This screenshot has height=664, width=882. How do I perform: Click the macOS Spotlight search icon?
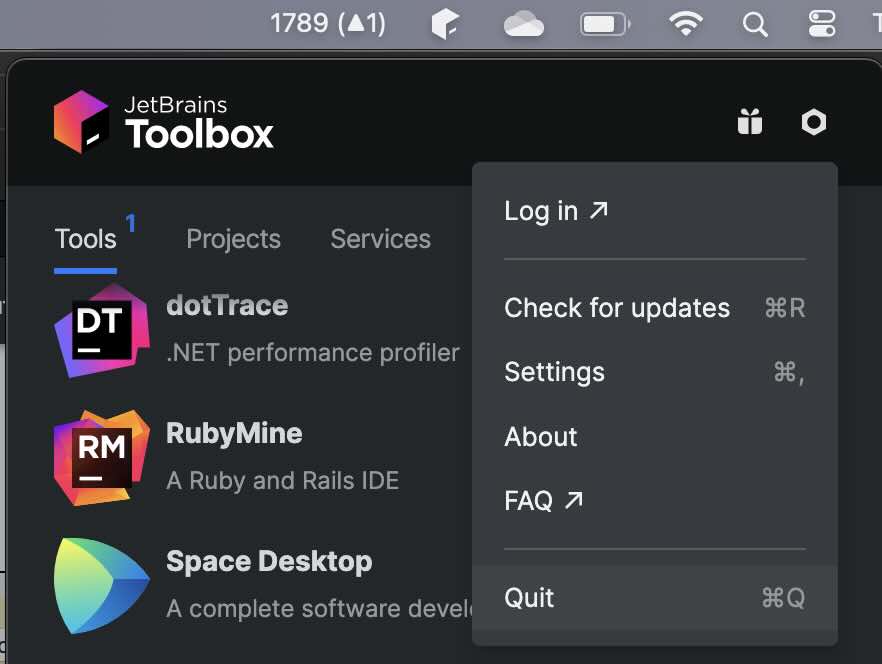click(x=754, y=23)
